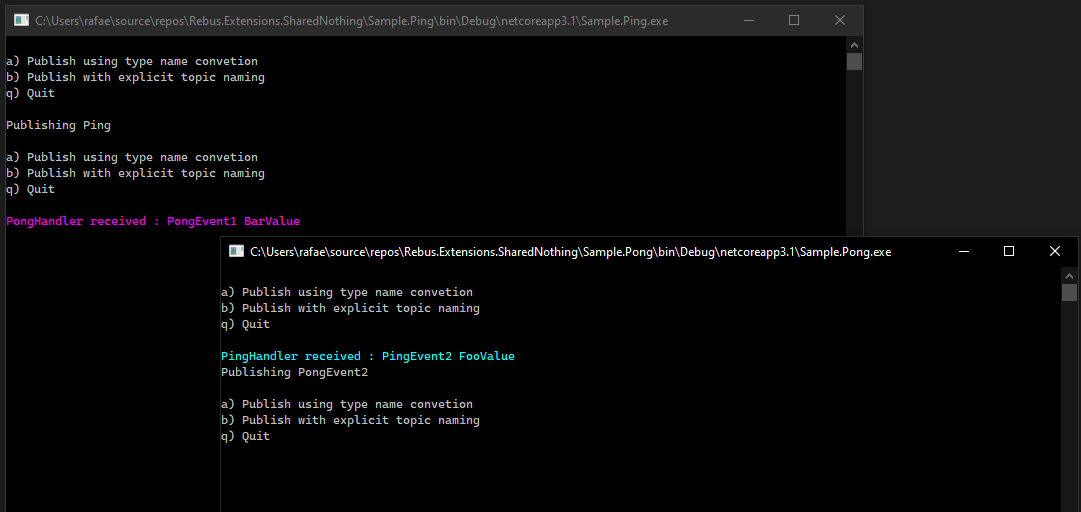This screenshot has height=512, width=1081.
Task: Maximize the Sample.Ping.exe console window
Action: tap(794, 21)
